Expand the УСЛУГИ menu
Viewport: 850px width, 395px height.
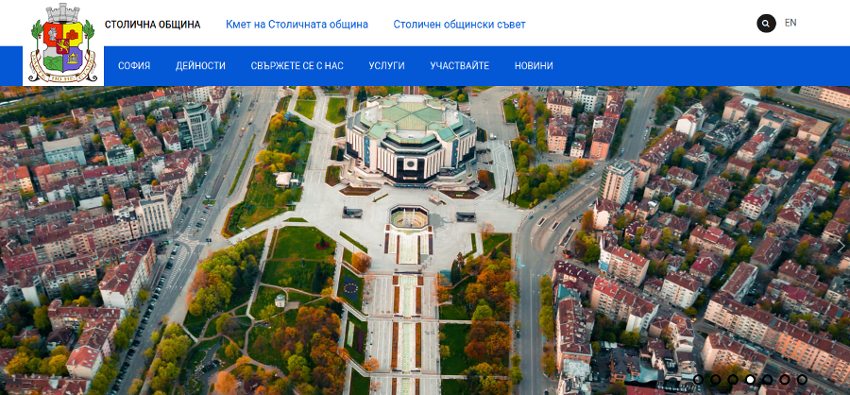click(x=387, y=66)
